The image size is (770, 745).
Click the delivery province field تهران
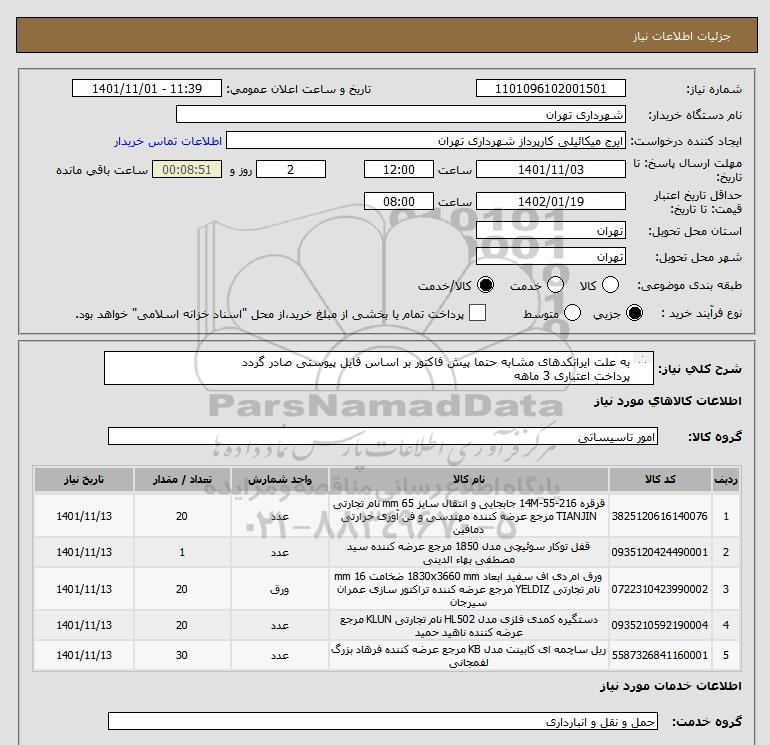(x=550, y=230)
